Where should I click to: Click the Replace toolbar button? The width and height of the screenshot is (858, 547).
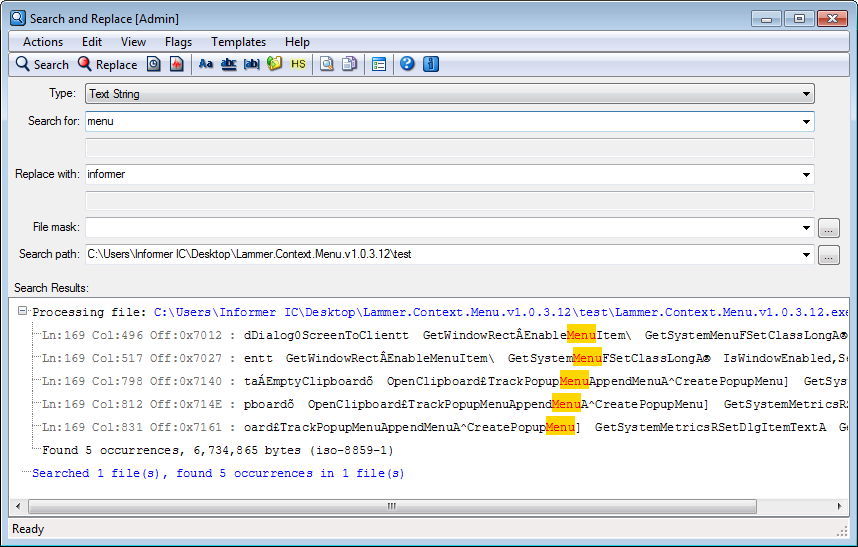click(107, 65)
